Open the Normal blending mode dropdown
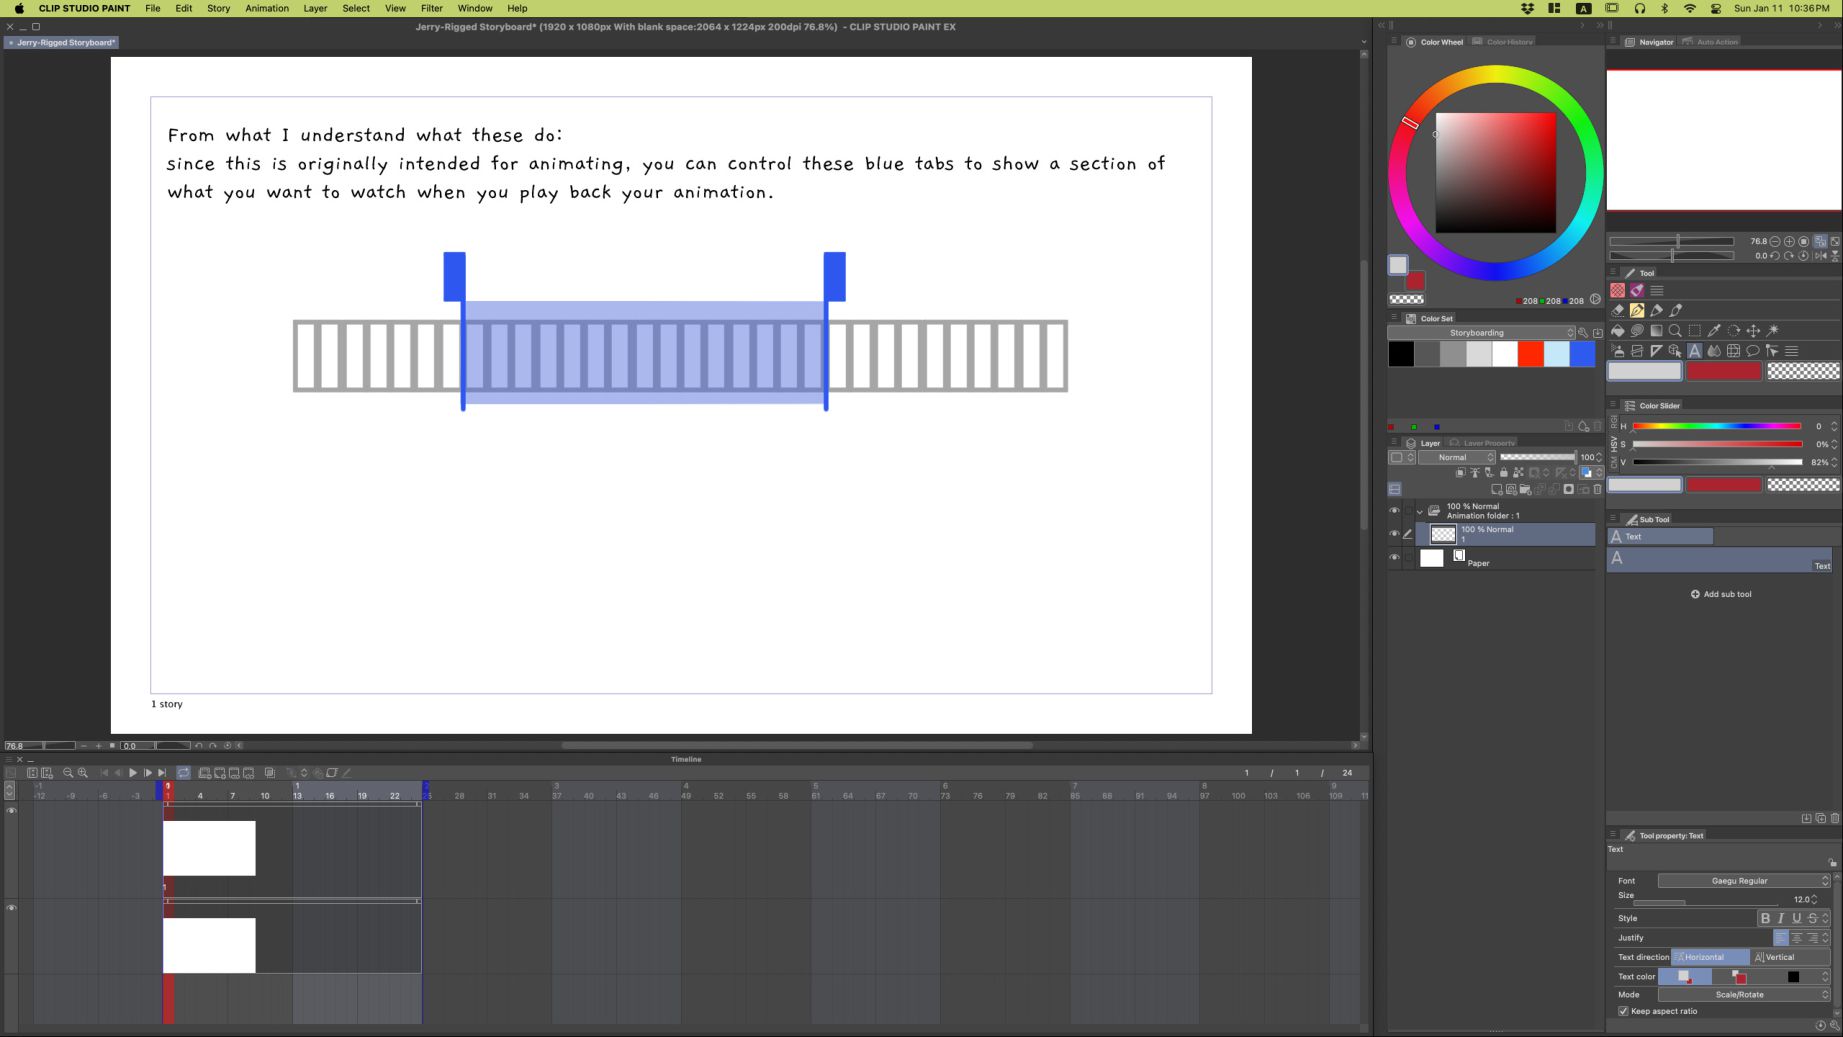Viewport: 1843px width, 1037px height. (1457, 457)
